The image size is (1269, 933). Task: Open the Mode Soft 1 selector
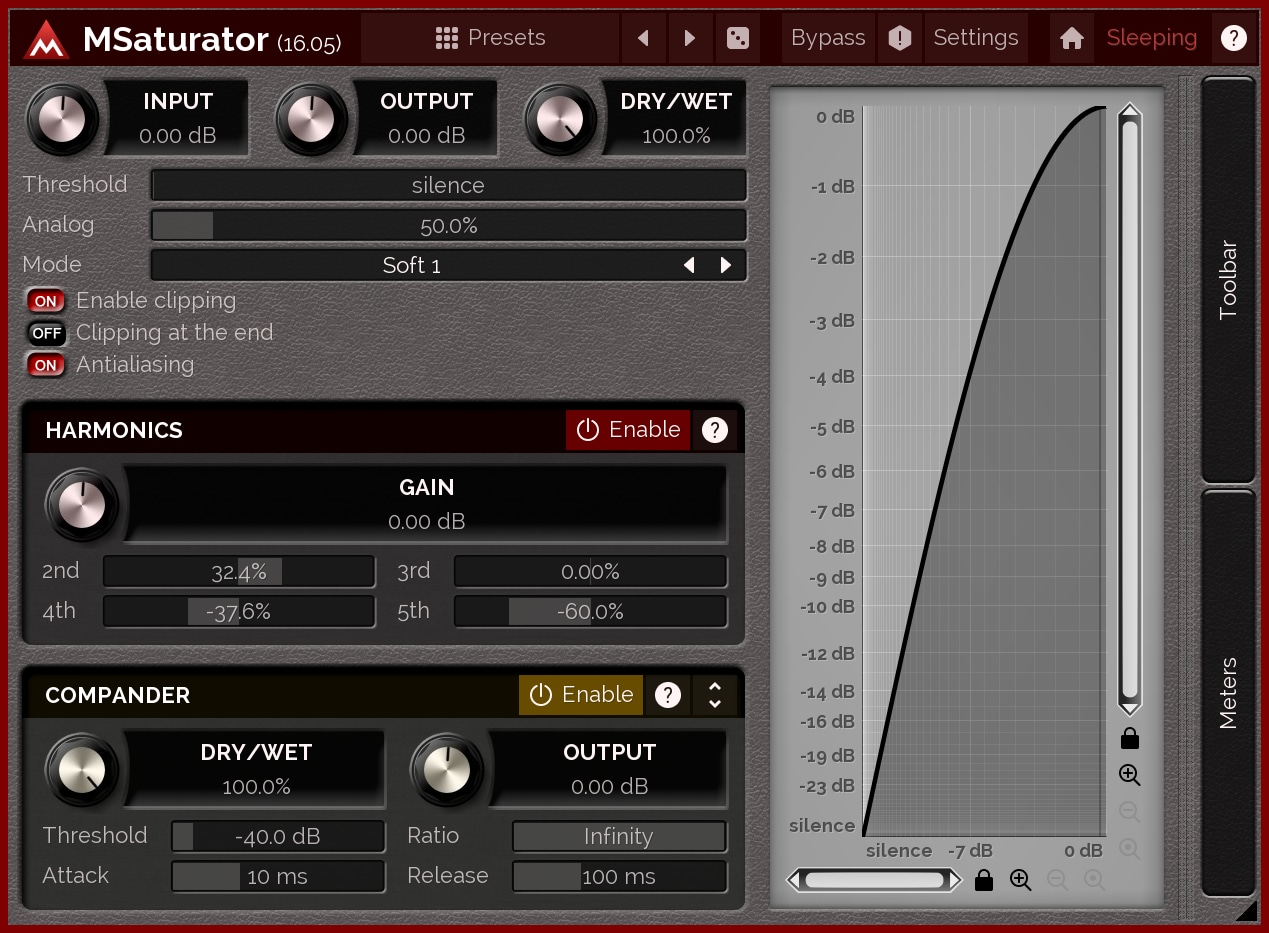click(x=412, y=265)
